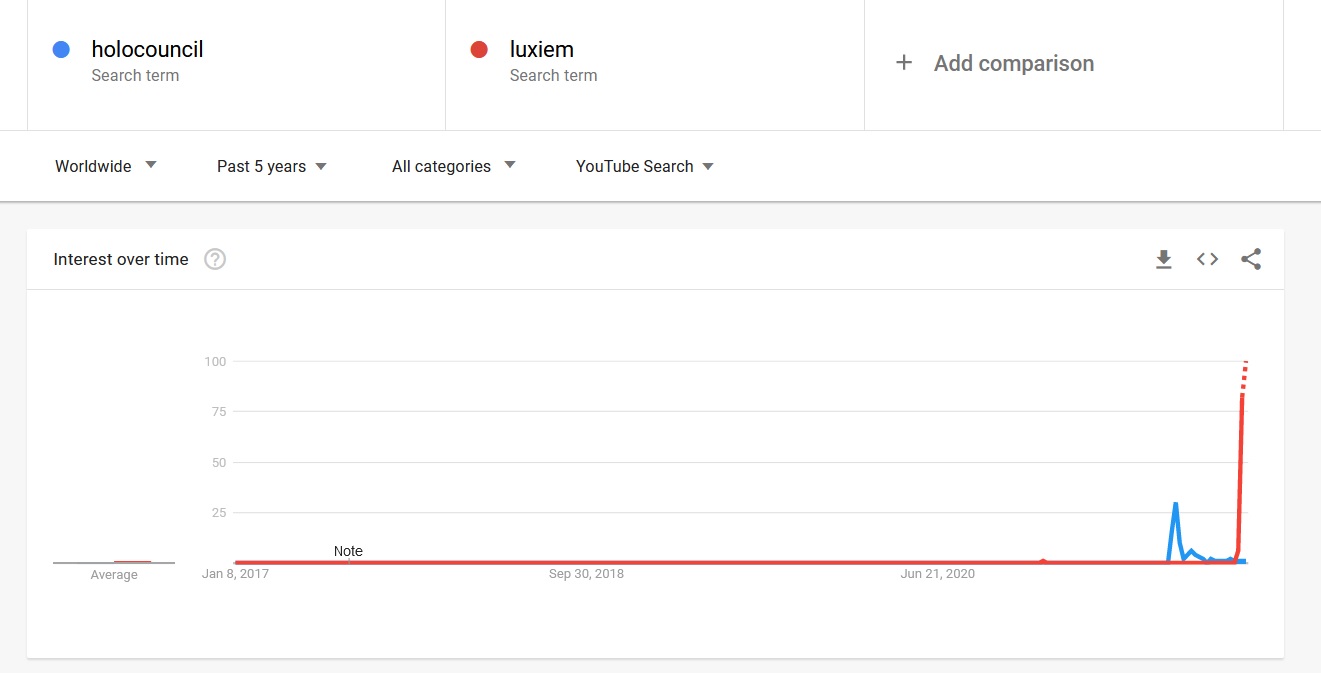Share the Interest over time chart
Viewport: 1321px width, 673px height.
click(1251, 260)
